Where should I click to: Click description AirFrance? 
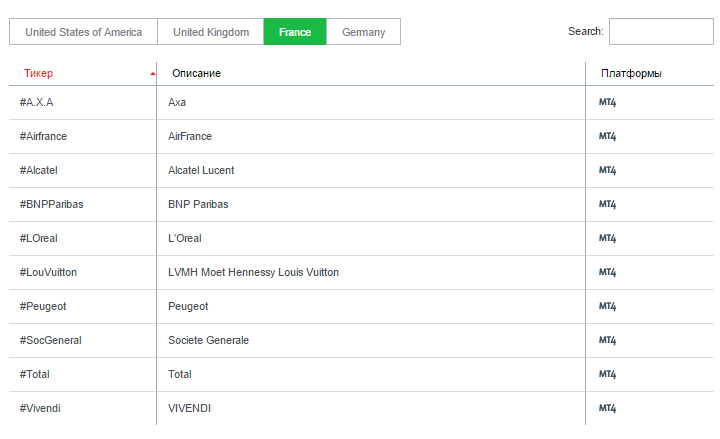190,136
